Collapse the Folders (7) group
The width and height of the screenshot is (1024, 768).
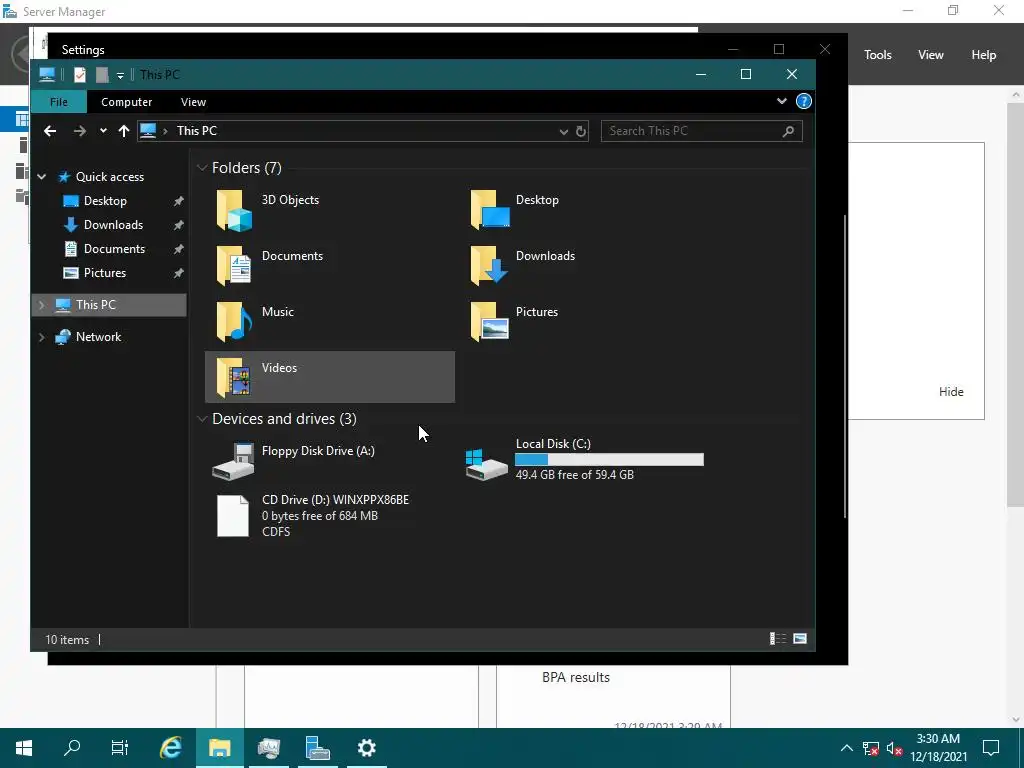tap(202, 168)
